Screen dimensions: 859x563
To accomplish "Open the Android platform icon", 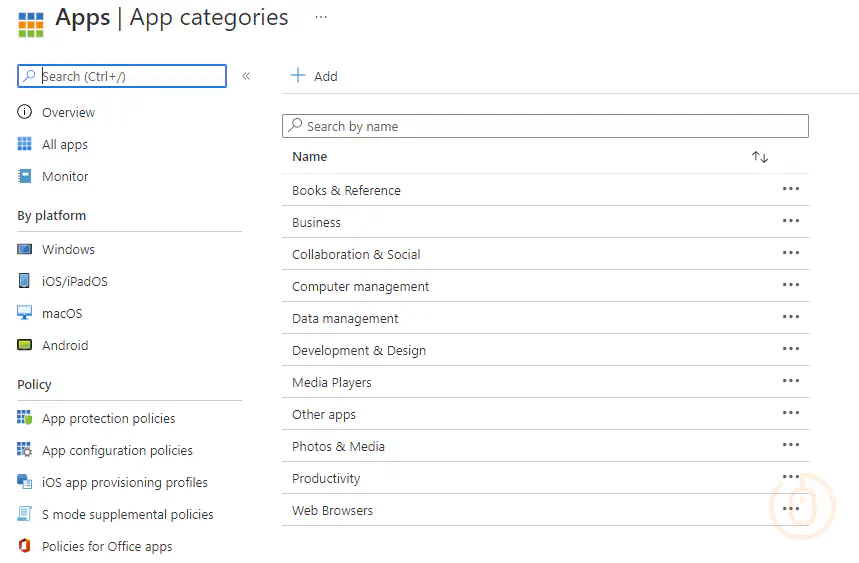I will 25,345.
